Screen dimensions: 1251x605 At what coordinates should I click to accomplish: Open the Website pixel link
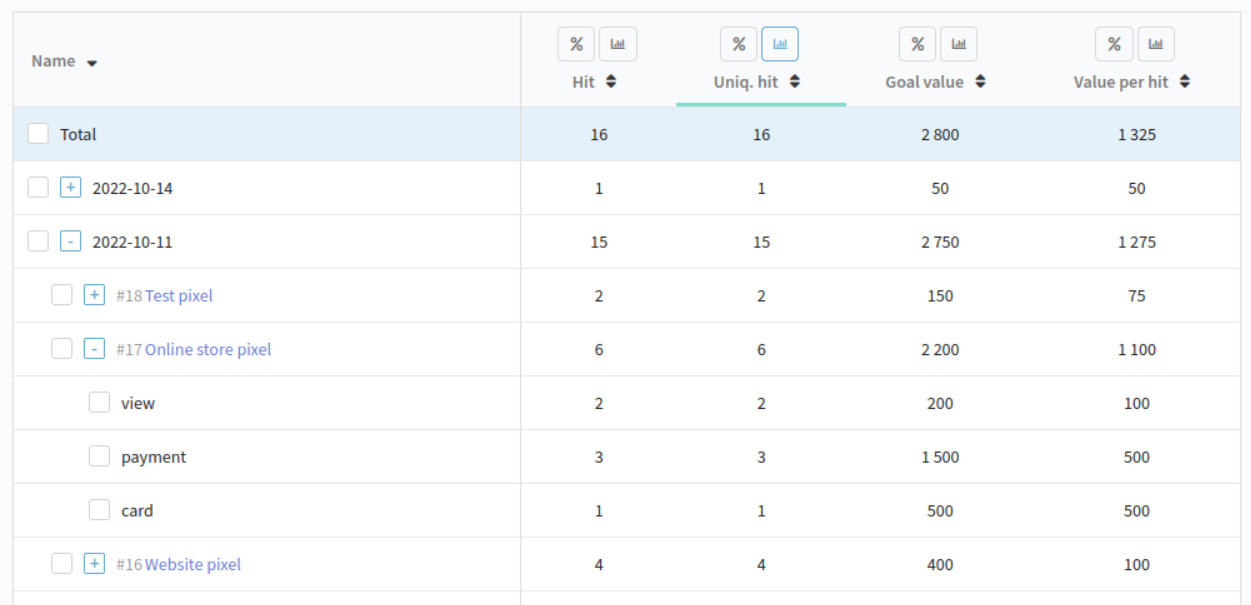[x=193, y=565]
